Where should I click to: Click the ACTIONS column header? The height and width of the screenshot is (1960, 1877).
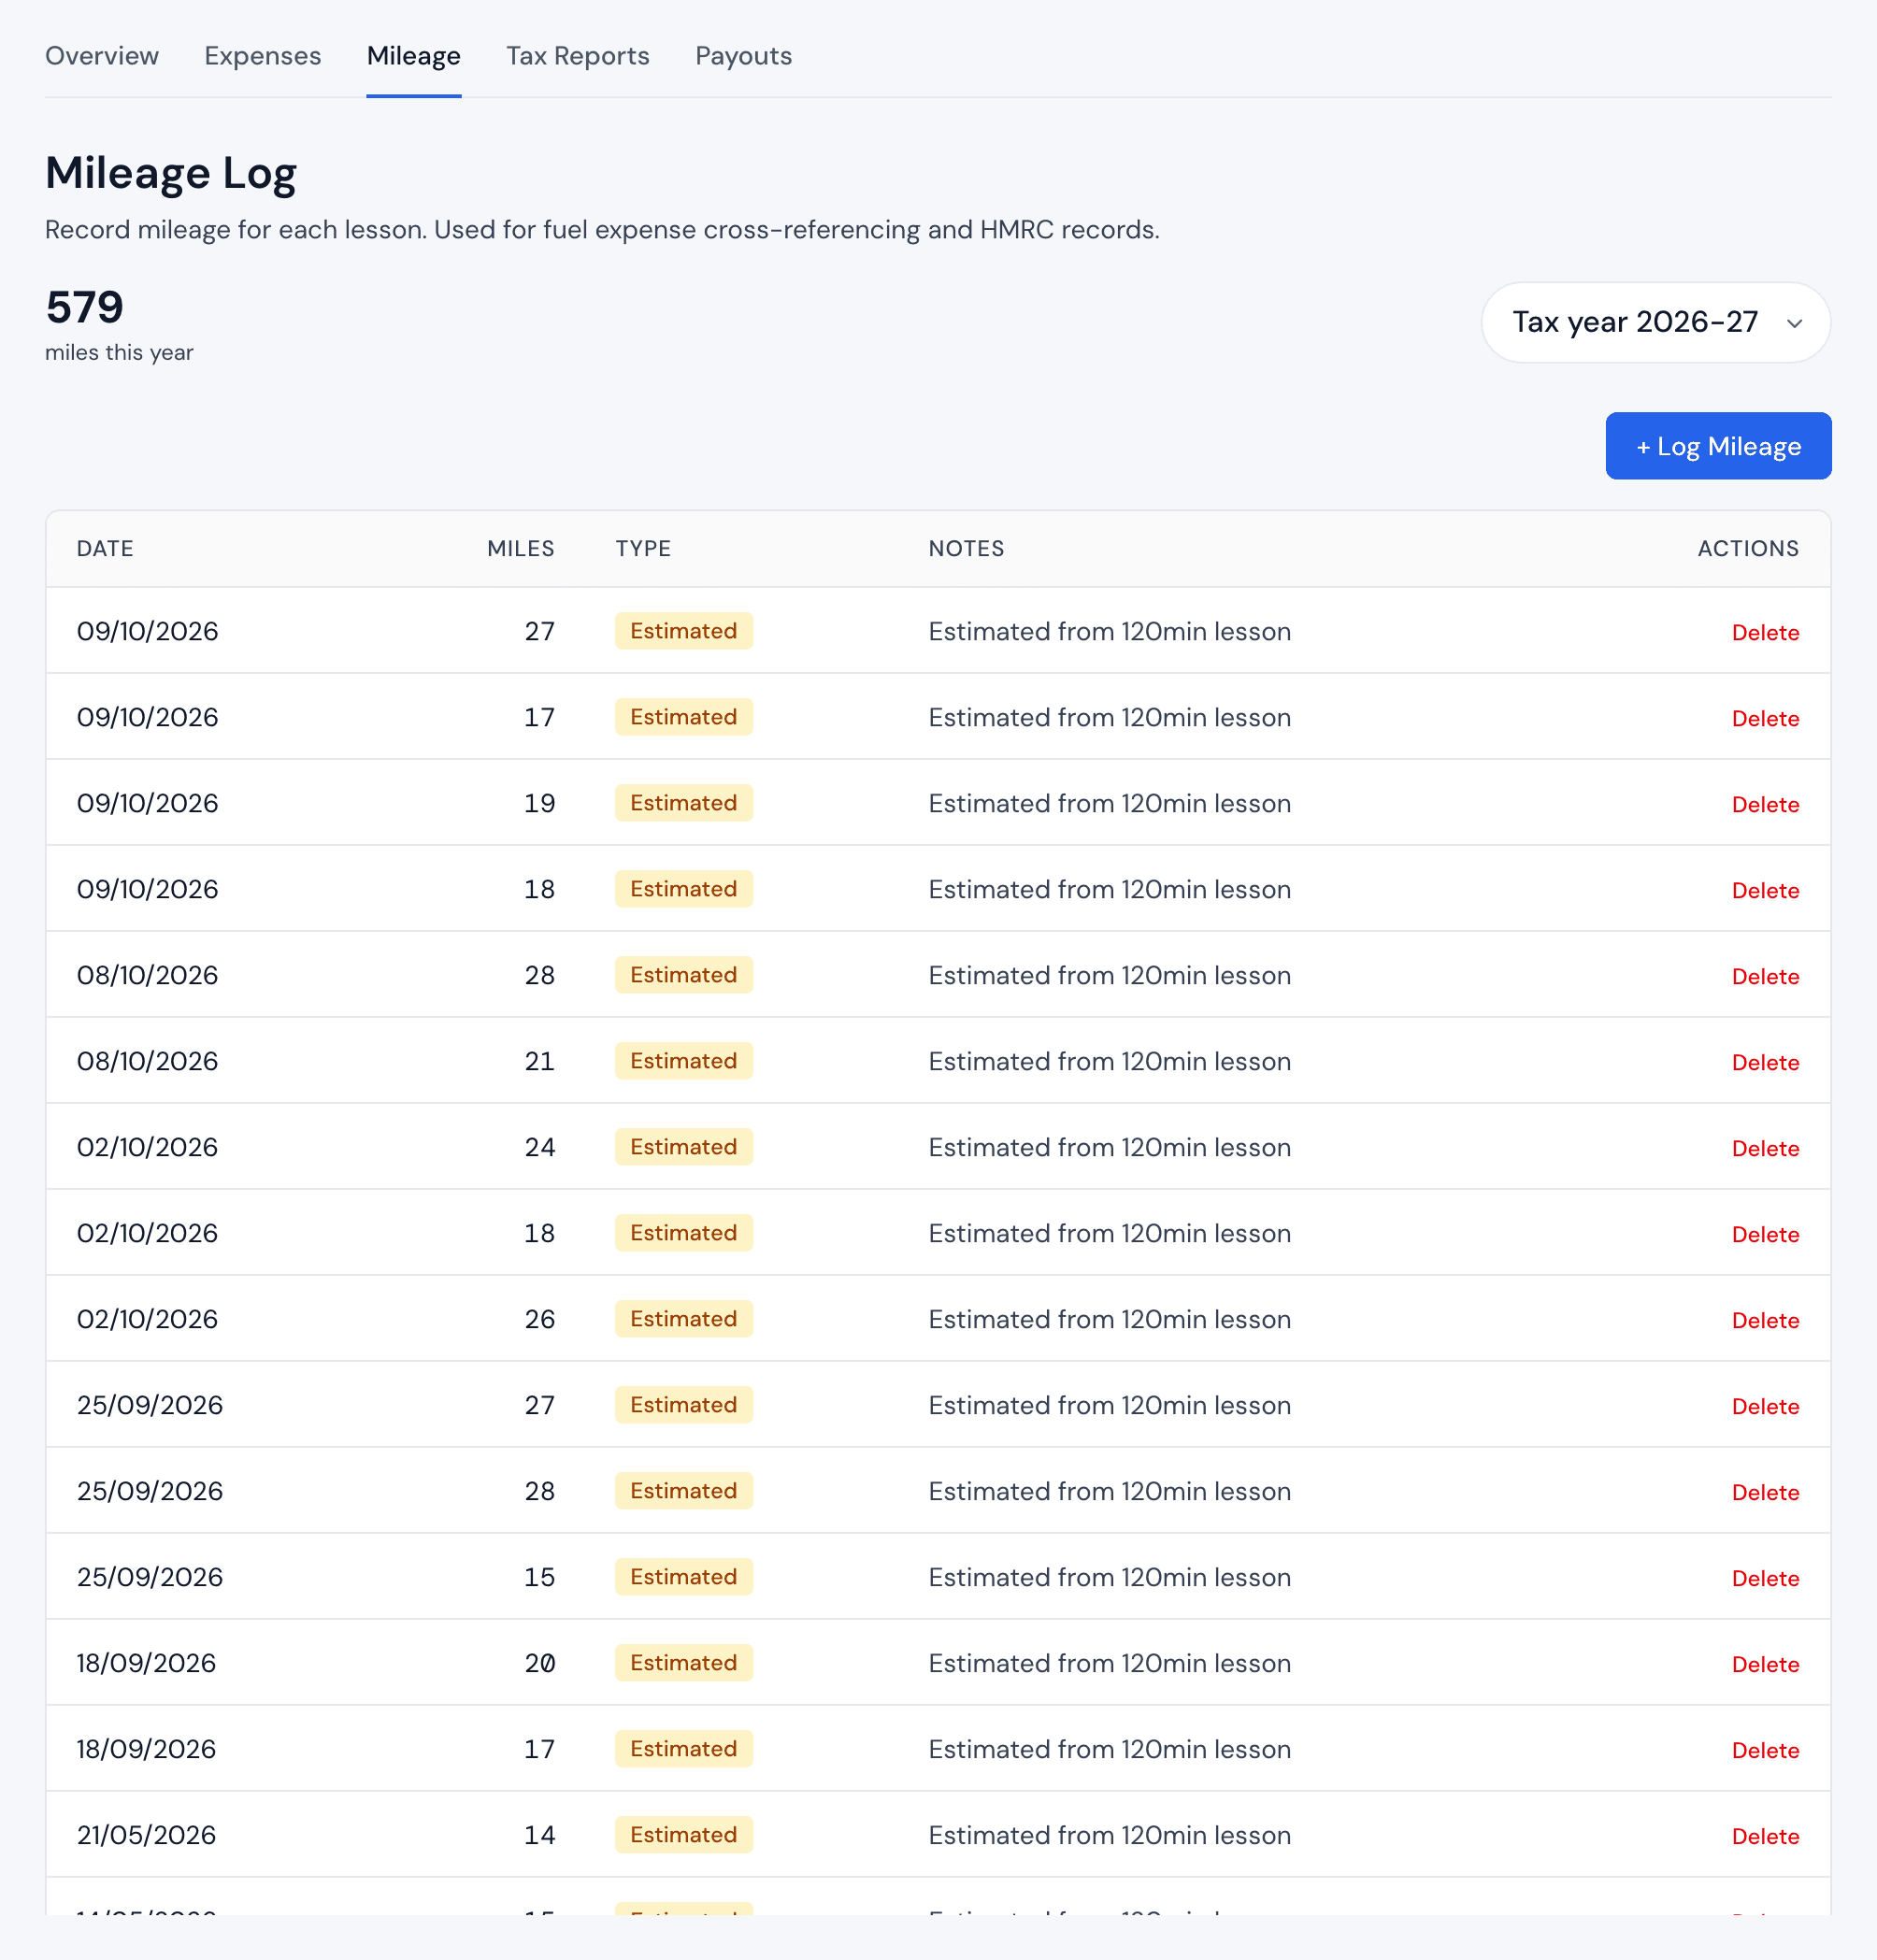1748,548
